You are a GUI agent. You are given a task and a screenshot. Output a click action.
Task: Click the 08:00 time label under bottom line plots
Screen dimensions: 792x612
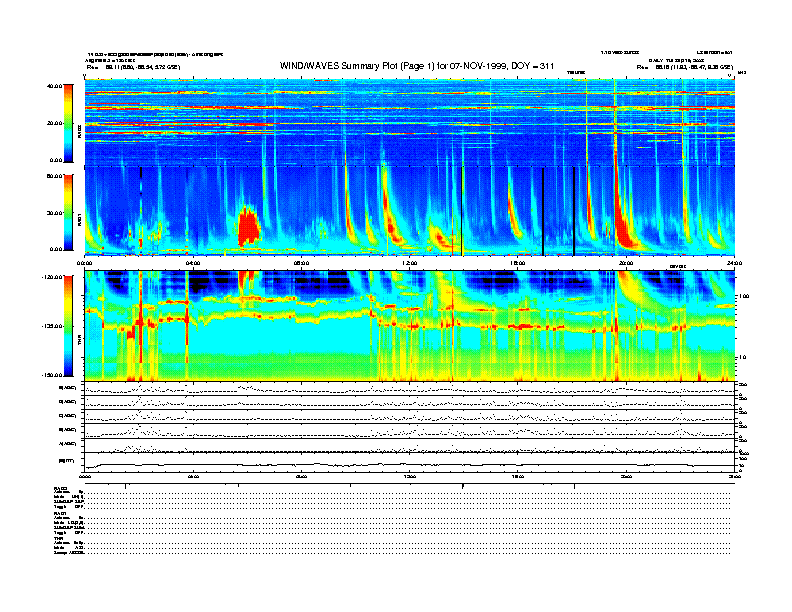click(302, 476)
